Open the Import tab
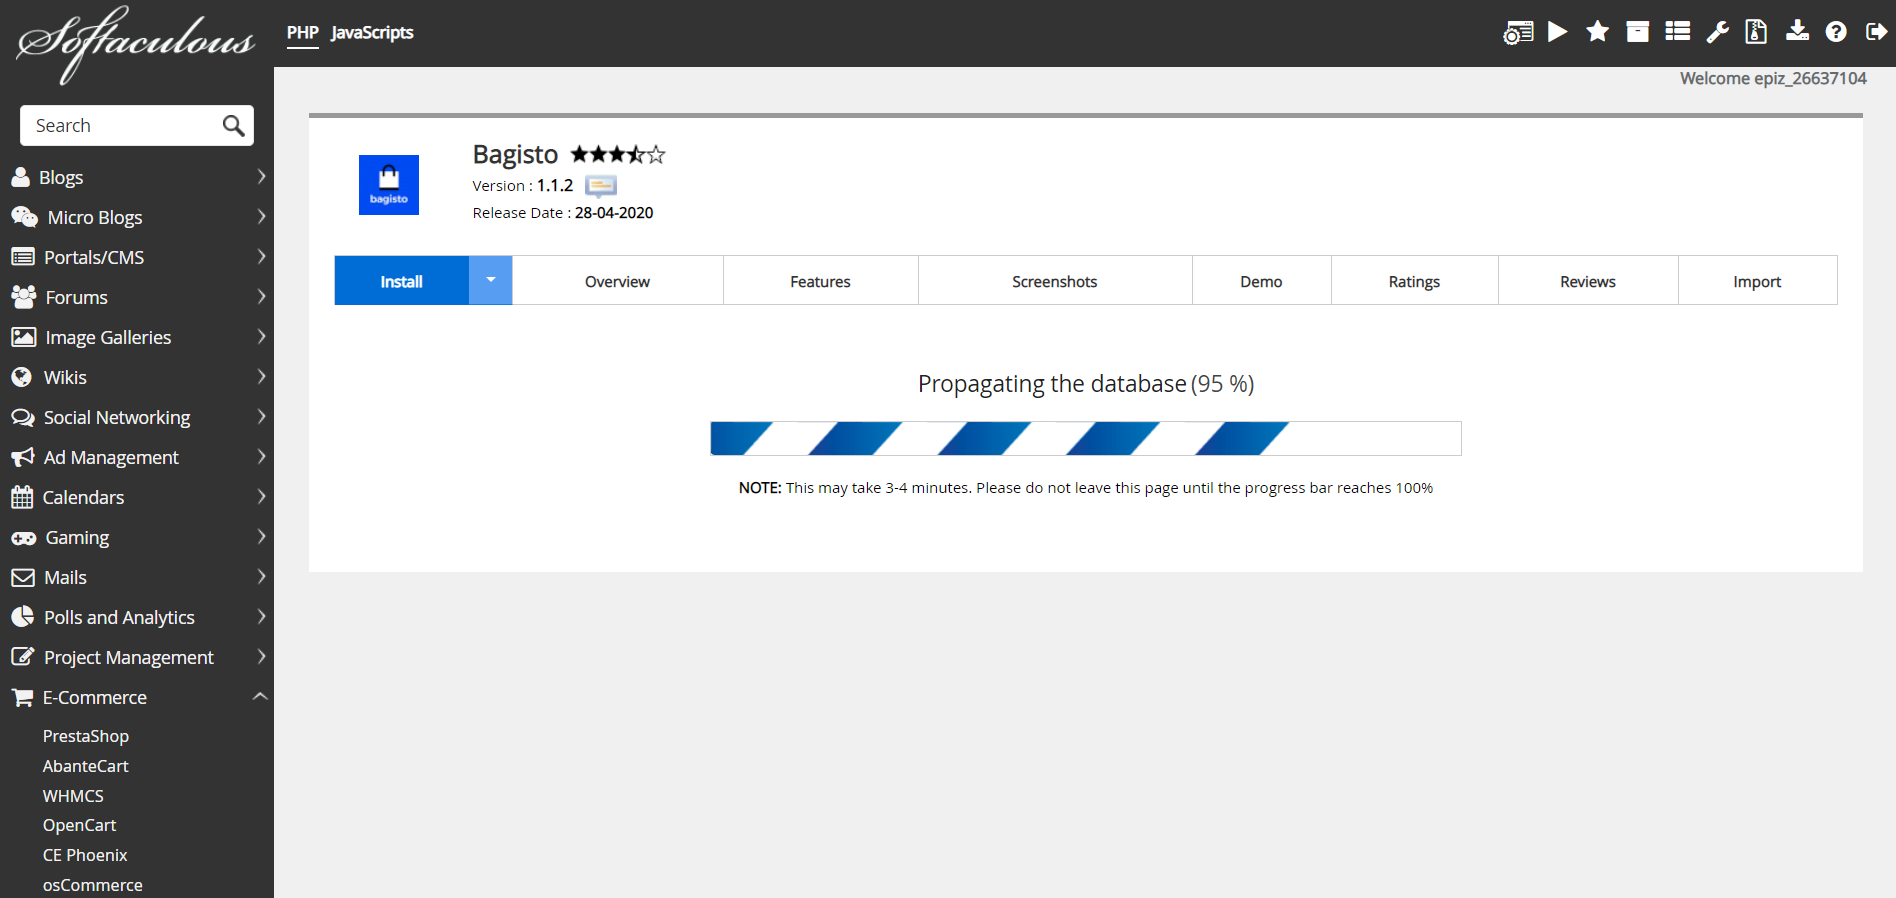The height and width of the screenshot is (898, 1896). 1757,281
